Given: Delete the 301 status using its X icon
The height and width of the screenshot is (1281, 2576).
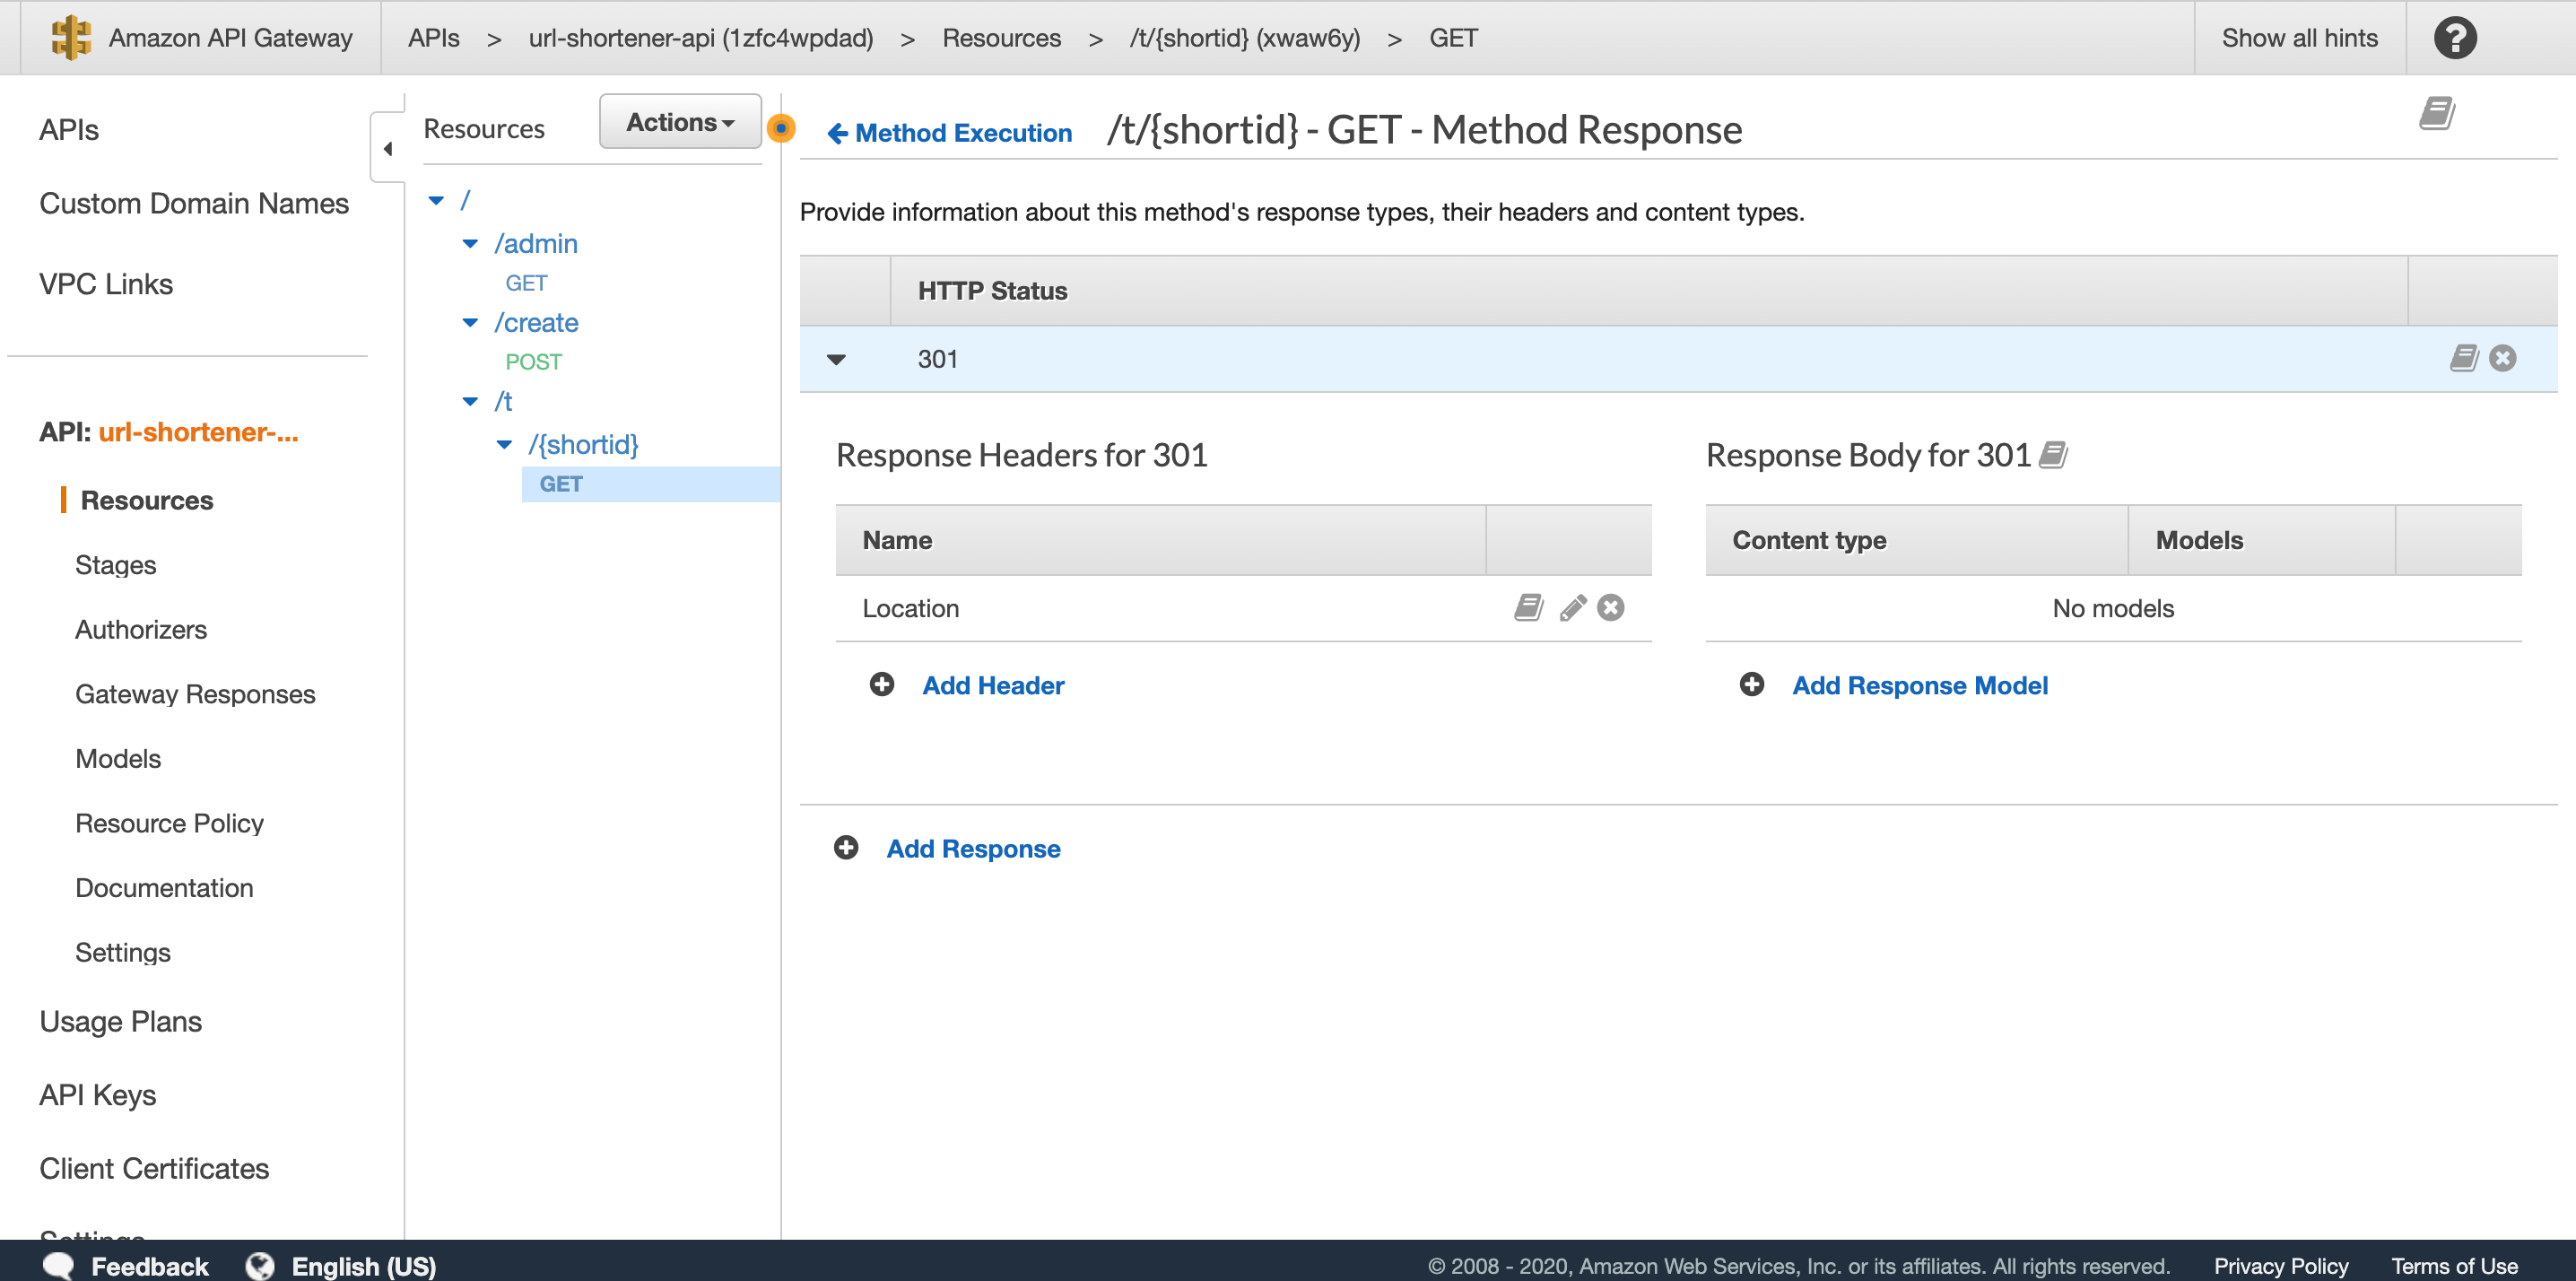Looking at the screenshot, I should (2502, 358).
